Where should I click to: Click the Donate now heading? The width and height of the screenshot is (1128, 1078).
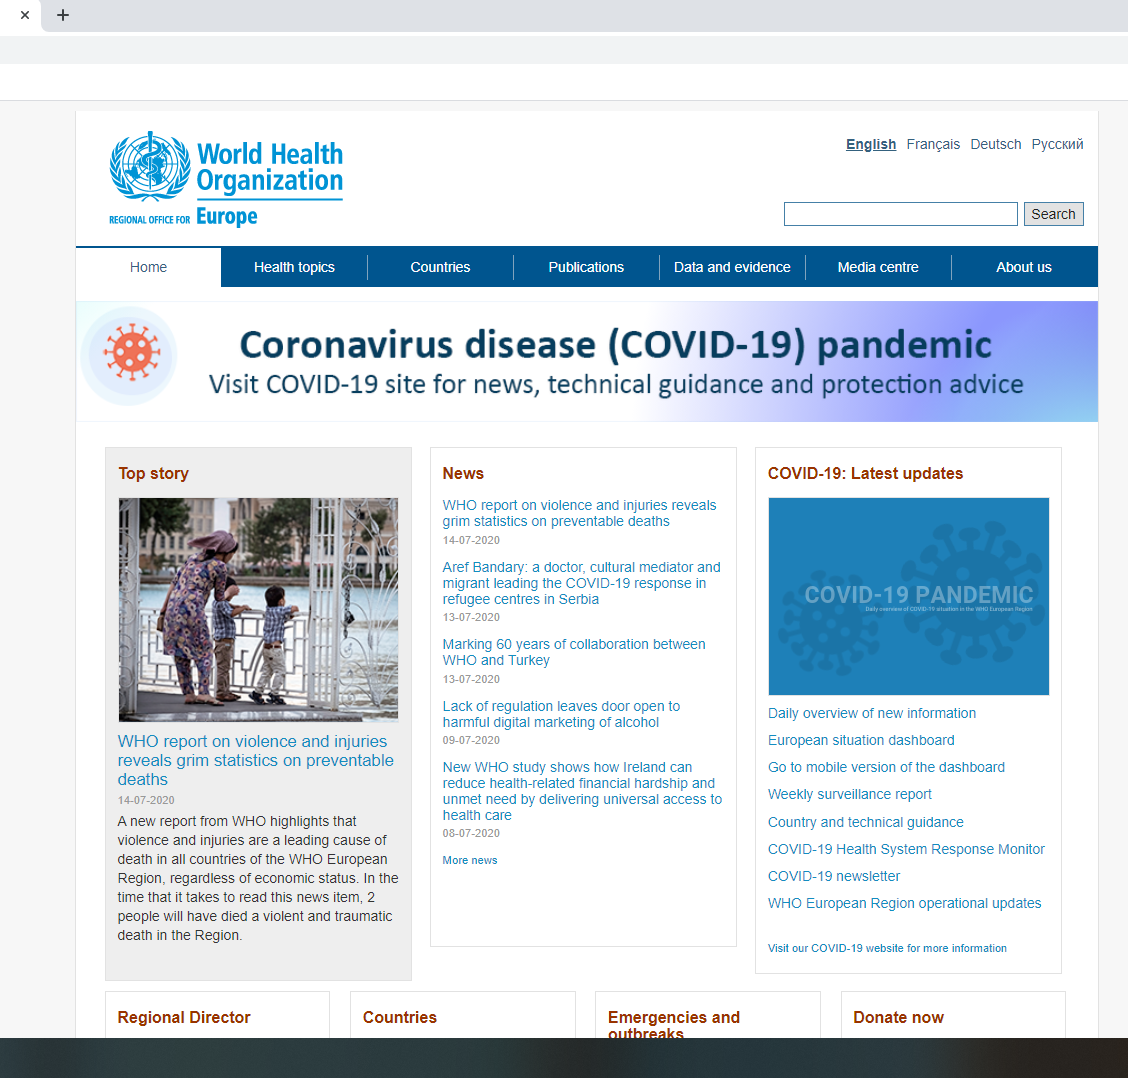(x=899, y=1017)
